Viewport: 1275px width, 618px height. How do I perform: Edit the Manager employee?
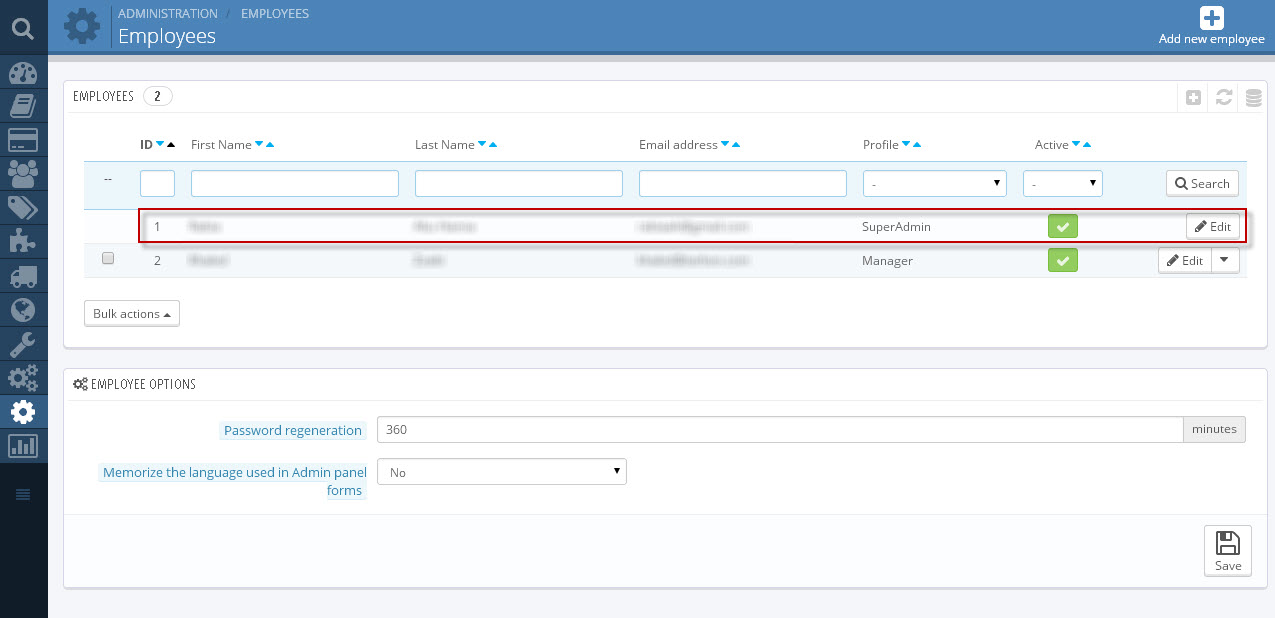tap(1185, 261)
